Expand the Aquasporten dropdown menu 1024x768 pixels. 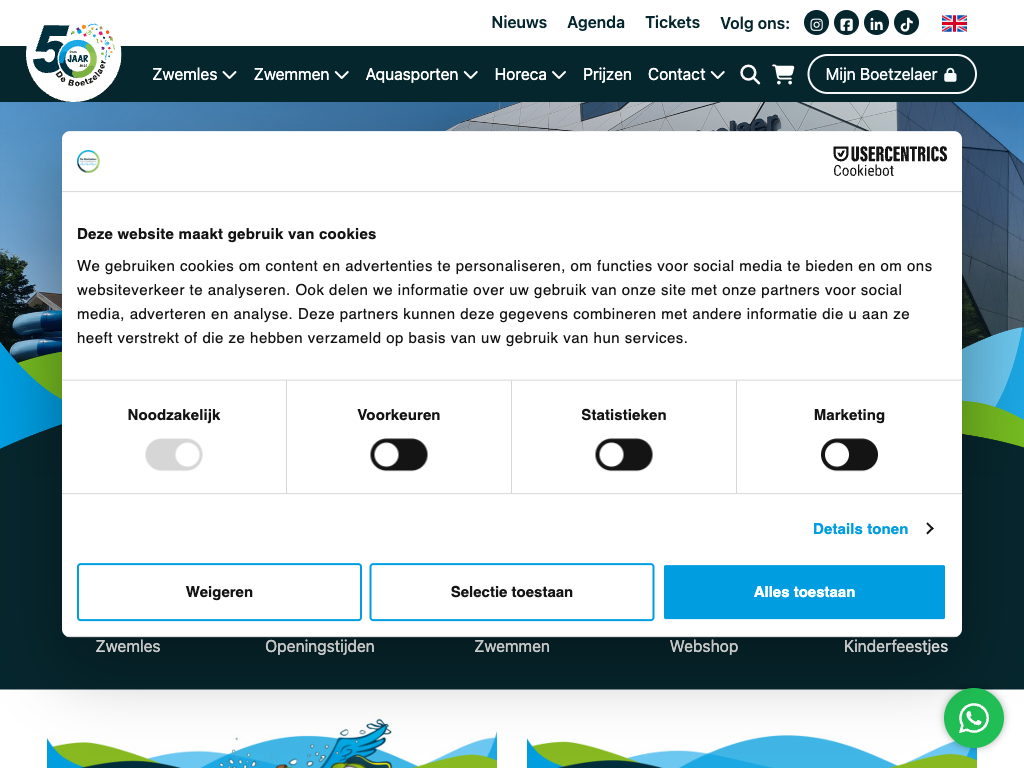coord(421,74)
